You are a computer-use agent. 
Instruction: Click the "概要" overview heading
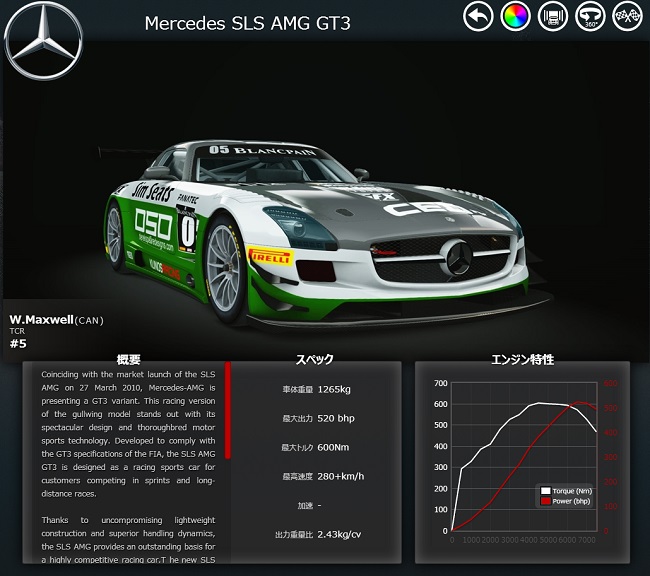coord(129,360)
